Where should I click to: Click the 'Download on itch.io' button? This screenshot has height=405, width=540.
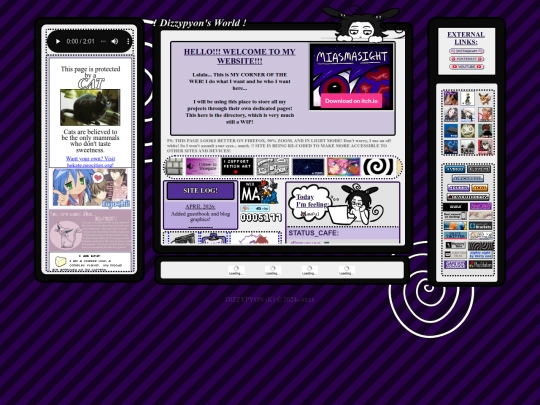(351, 101)
